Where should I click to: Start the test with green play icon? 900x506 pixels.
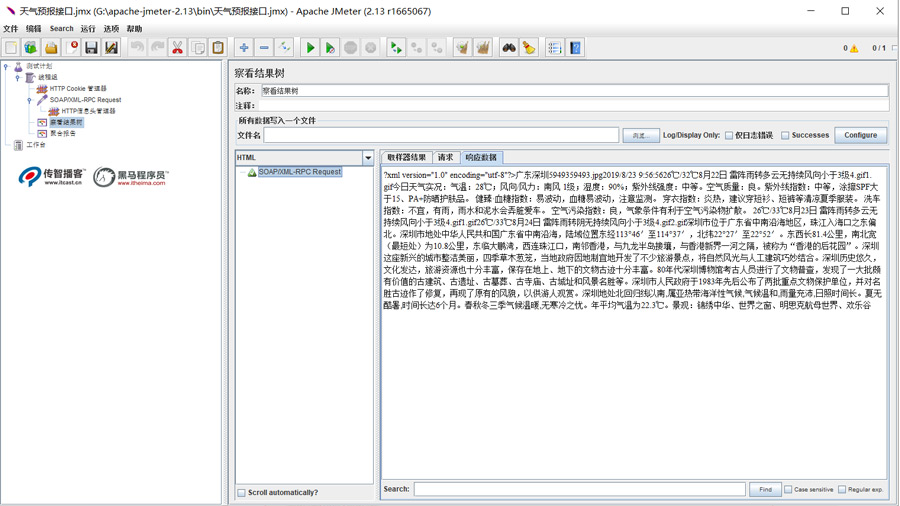pos(310,48)
